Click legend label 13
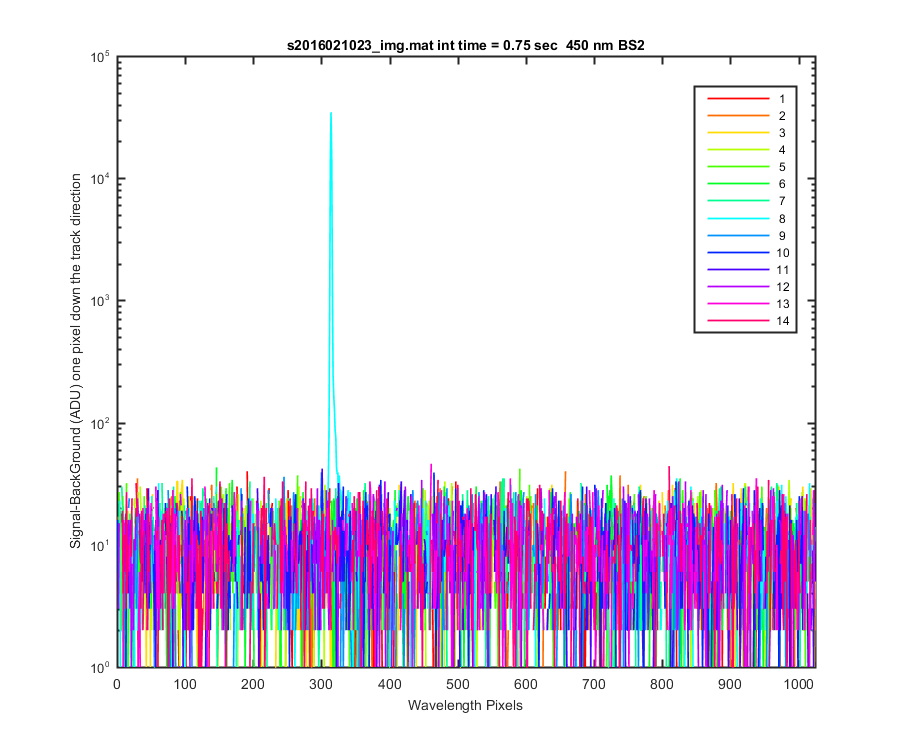This screenshot has width=900, height=750. (x=783, y=304)
